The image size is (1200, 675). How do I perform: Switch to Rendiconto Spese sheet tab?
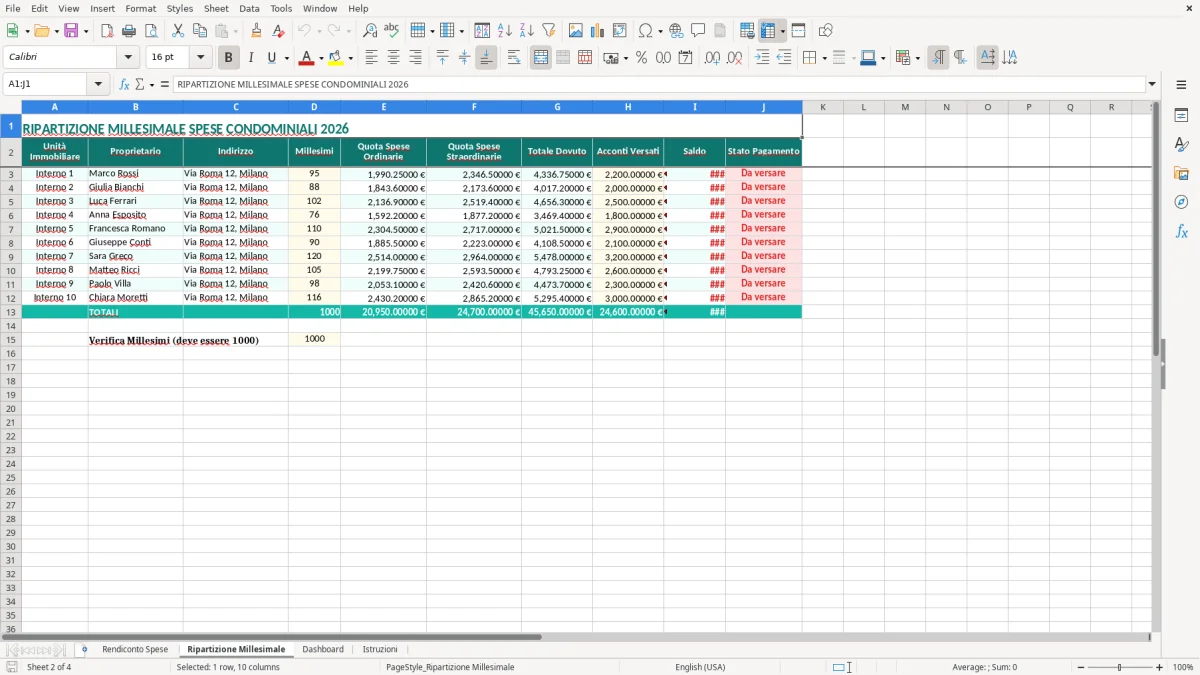pos(135,649)
